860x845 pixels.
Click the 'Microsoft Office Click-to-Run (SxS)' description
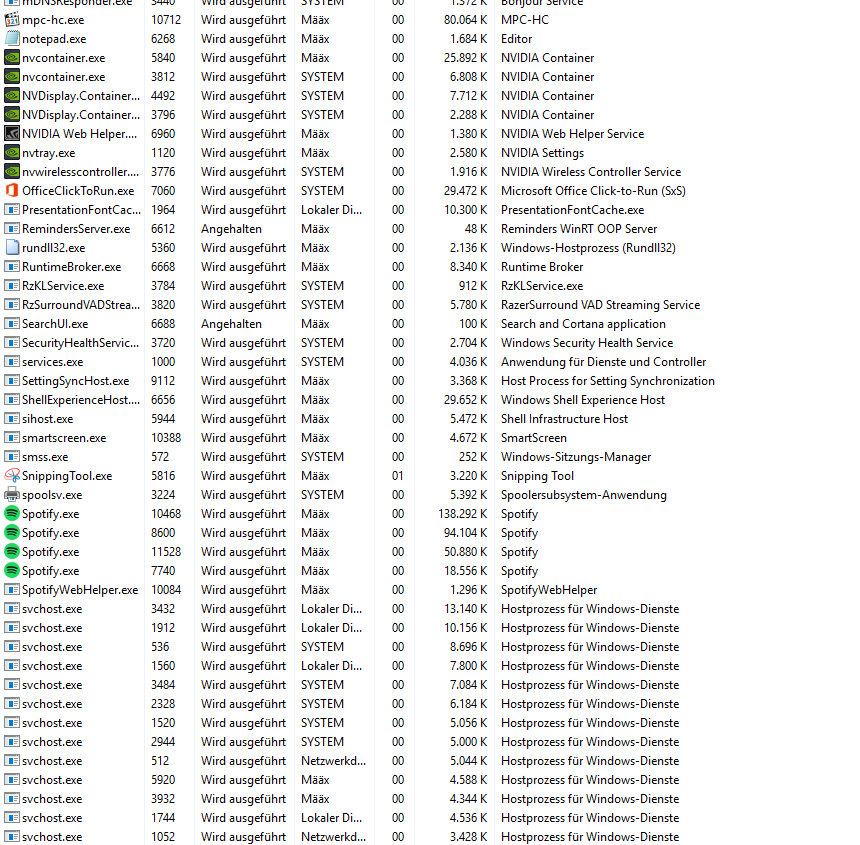coord(593,191)
